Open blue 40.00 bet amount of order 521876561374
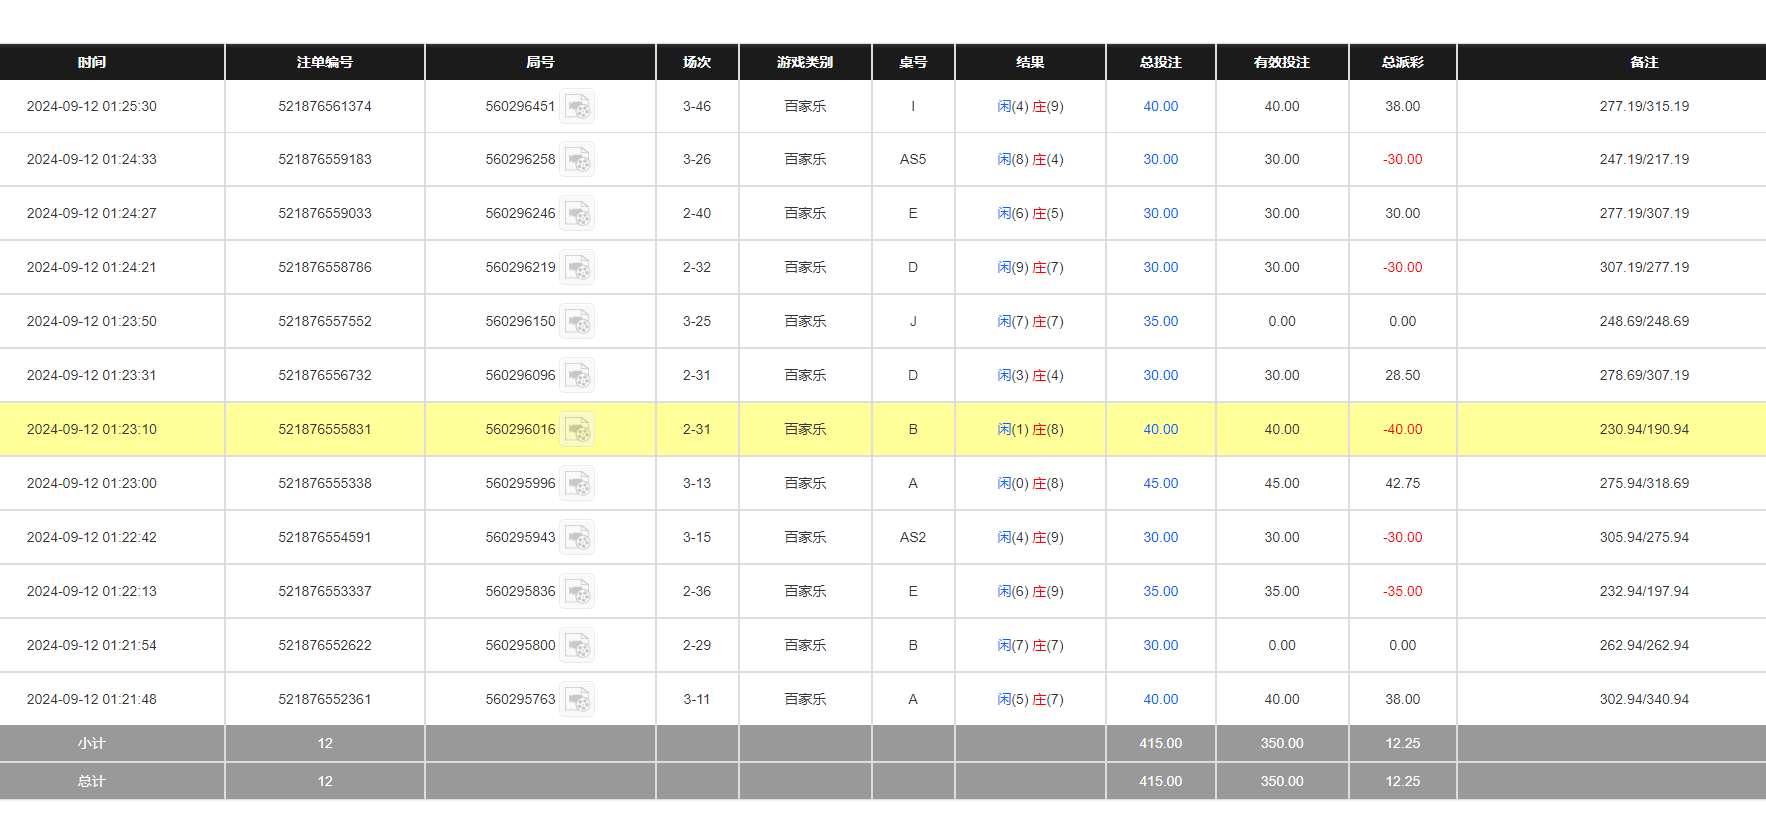1766x830 pixels. [1160, 106]
